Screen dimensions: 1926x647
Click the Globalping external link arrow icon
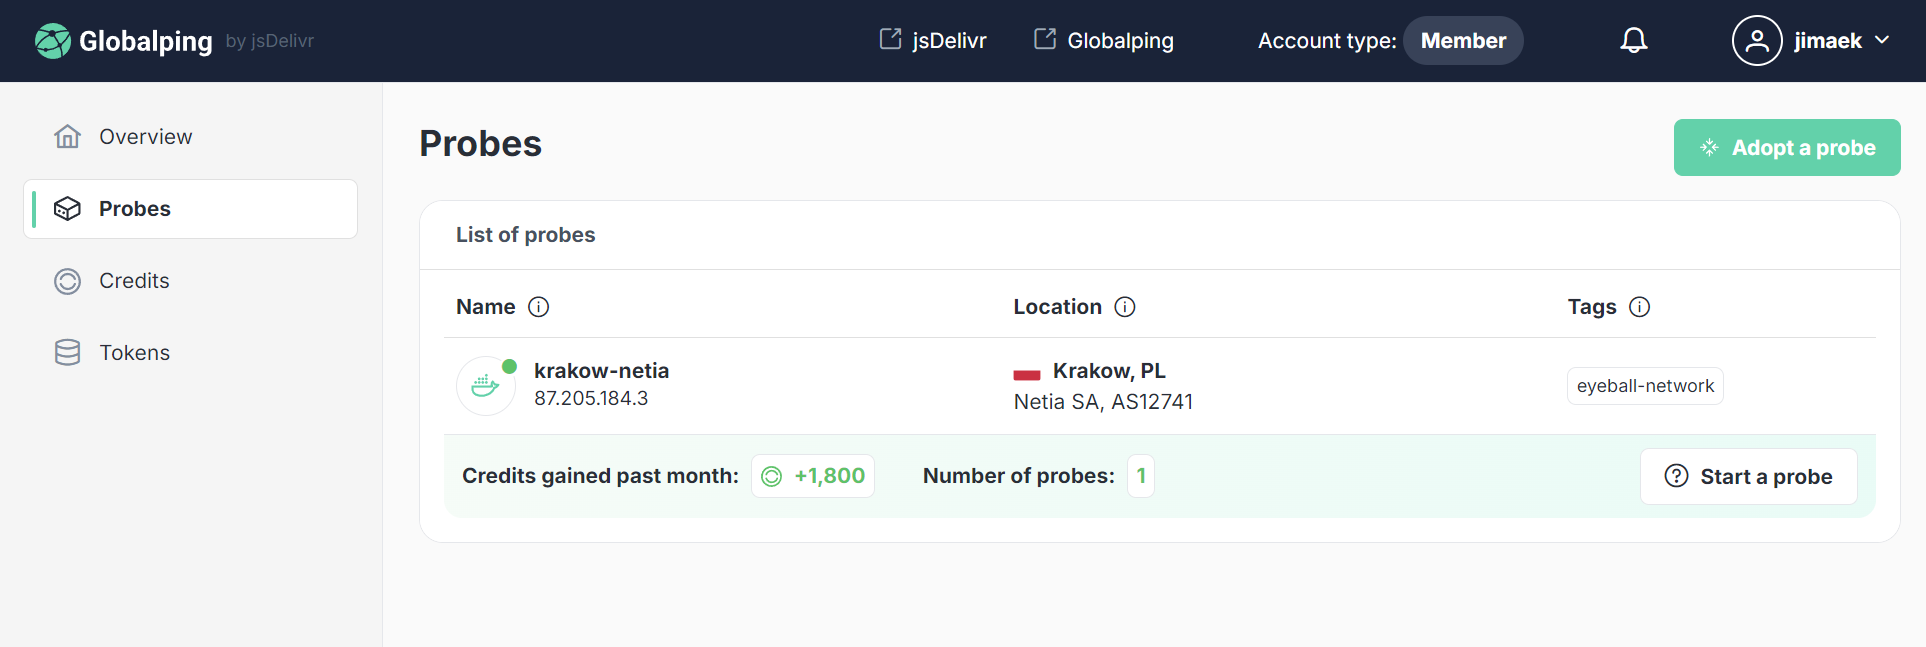1045,39
